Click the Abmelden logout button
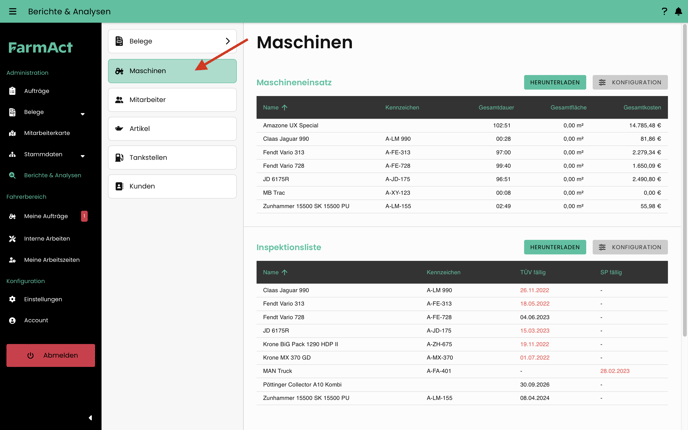Image resolution: width=688 pixels, height=430 pixels. coord(50,355)
